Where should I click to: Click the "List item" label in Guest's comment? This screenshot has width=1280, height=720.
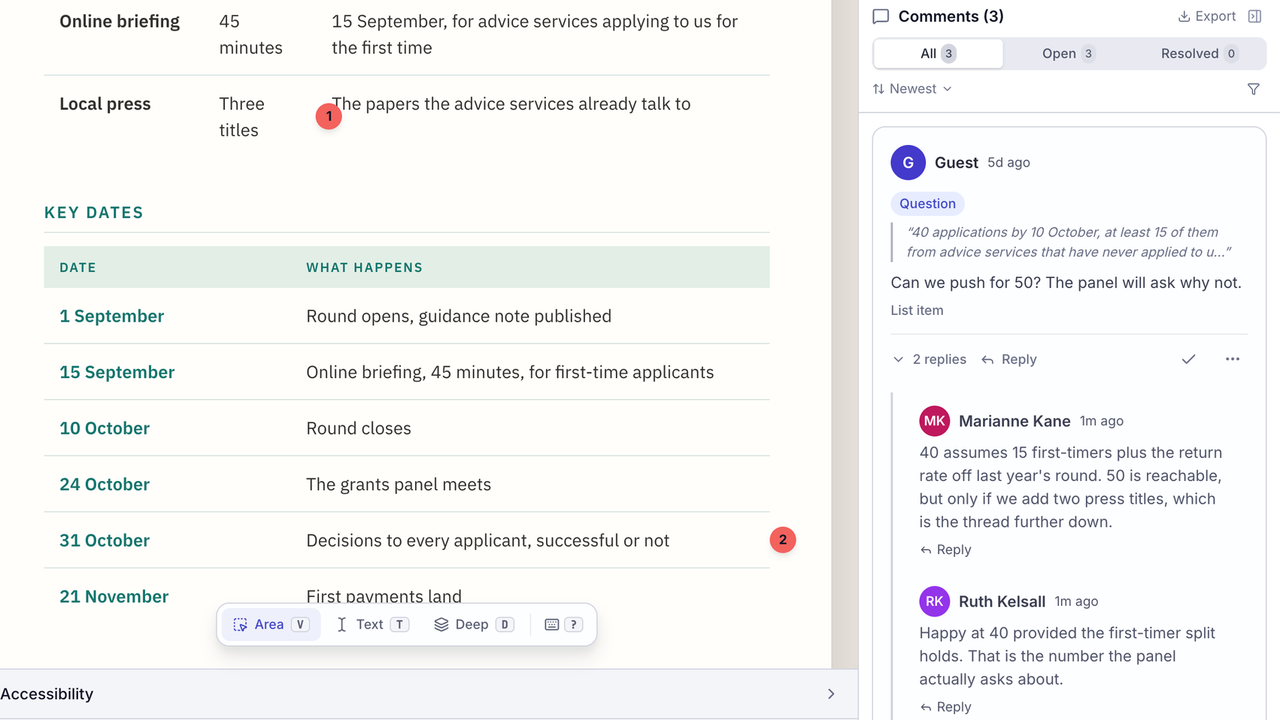(917, 310)
